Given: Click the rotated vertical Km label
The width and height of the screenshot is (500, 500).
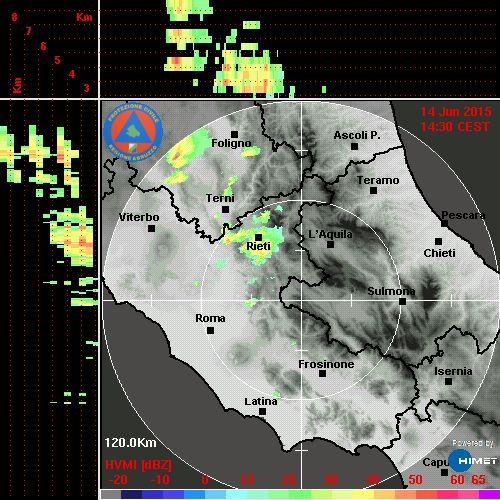Looking at the screenshot, I should (17, 85).
